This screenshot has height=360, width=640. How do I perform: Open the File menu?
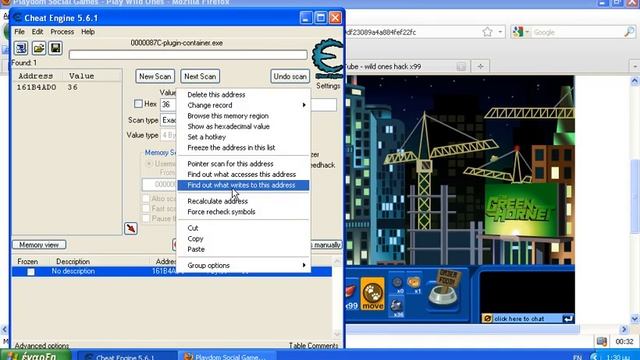click(x=19, y=31)
